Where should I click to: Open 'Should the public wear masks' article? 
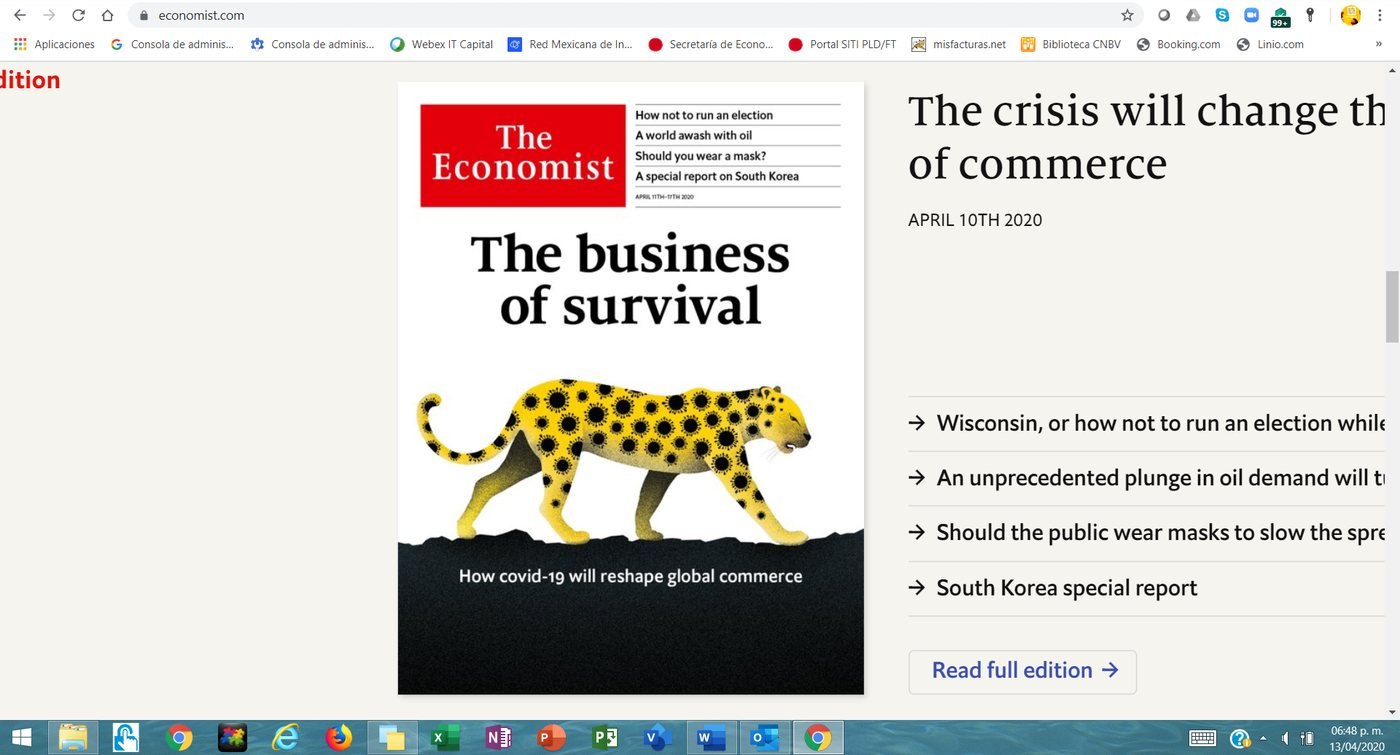(x=1160, y=532)
